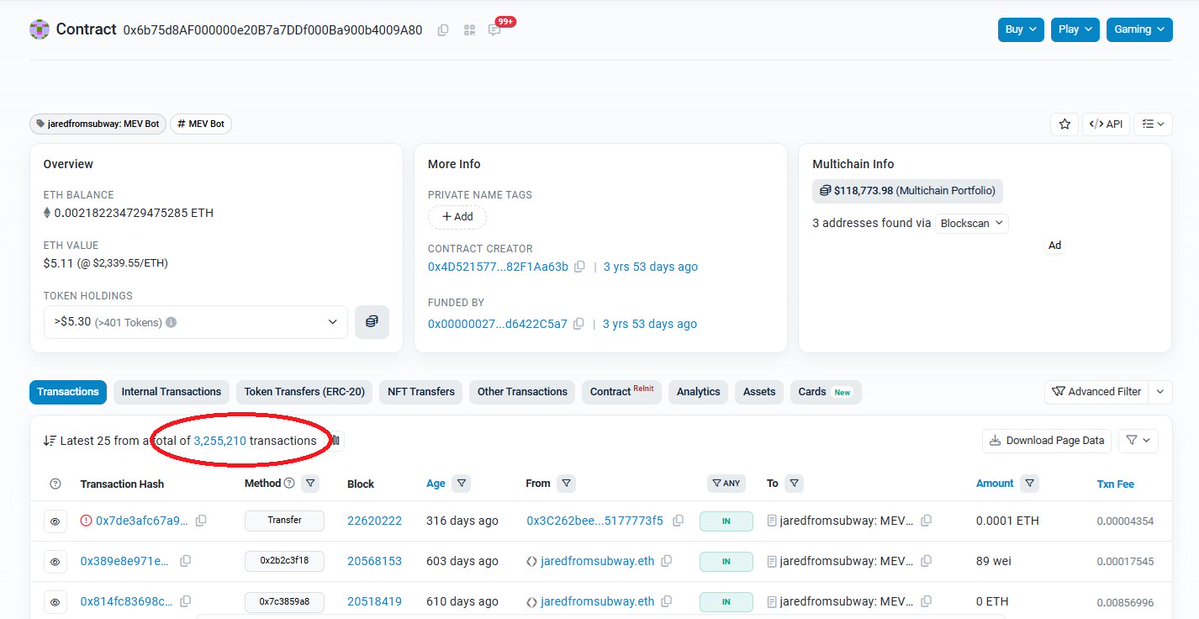Open the token holdings wallet view icon

pos(372,322)
